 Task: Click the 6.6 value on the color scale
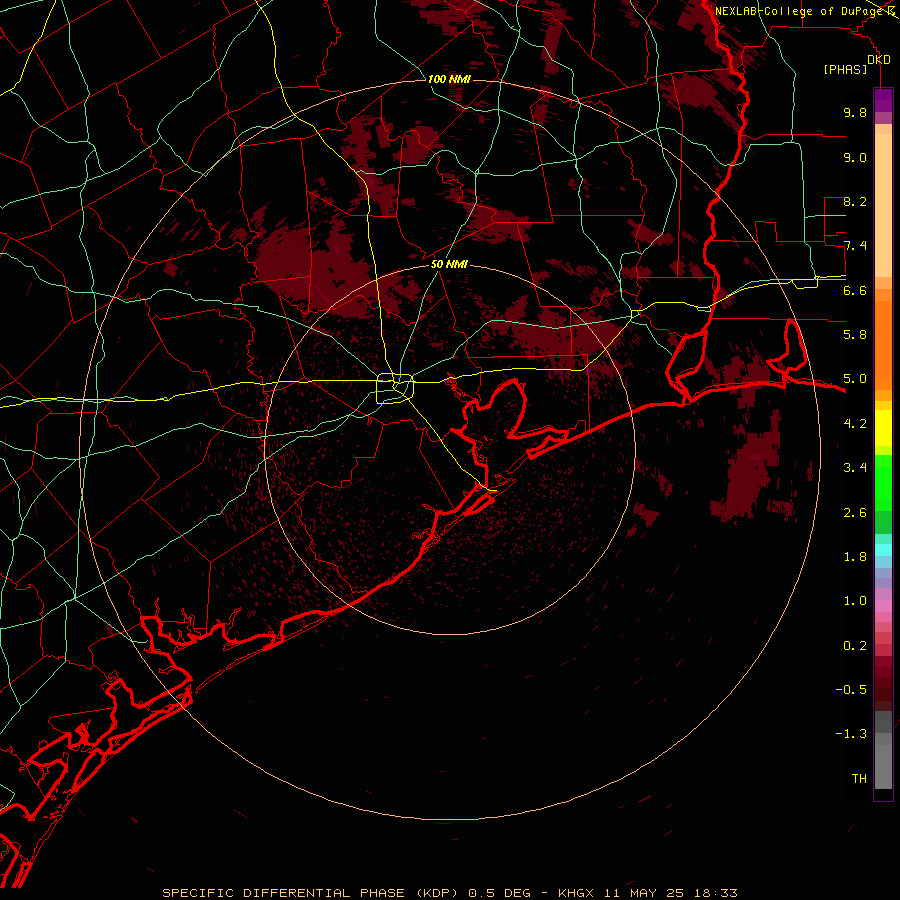[x=855, y=290]
